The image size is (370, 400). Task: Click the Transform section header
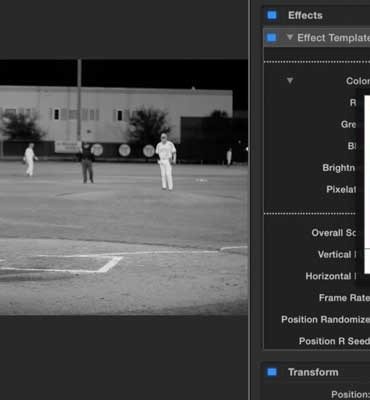tap(313, 372)
